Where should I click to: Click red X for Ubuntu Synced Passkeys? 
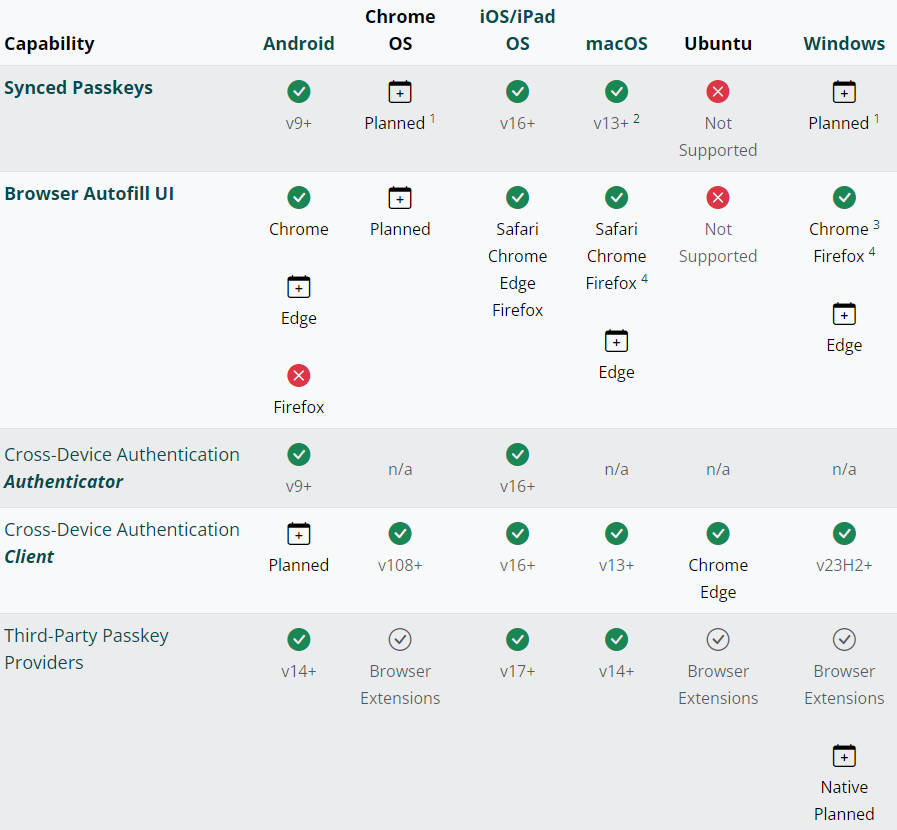pos(717,92)
